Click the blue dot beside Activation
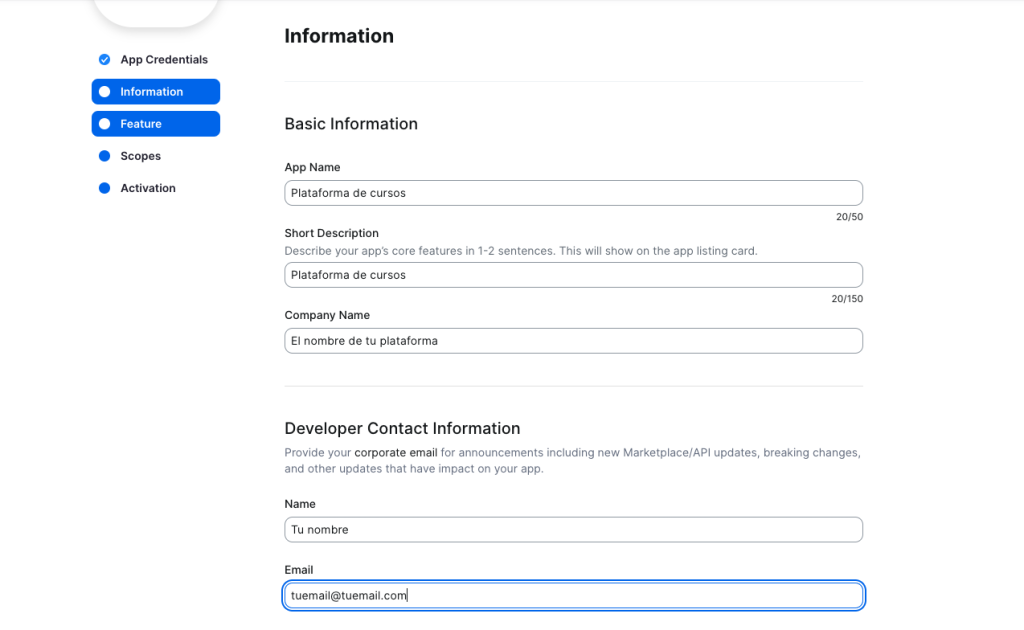Screen dimensions: 1024x630 (104, 188)
